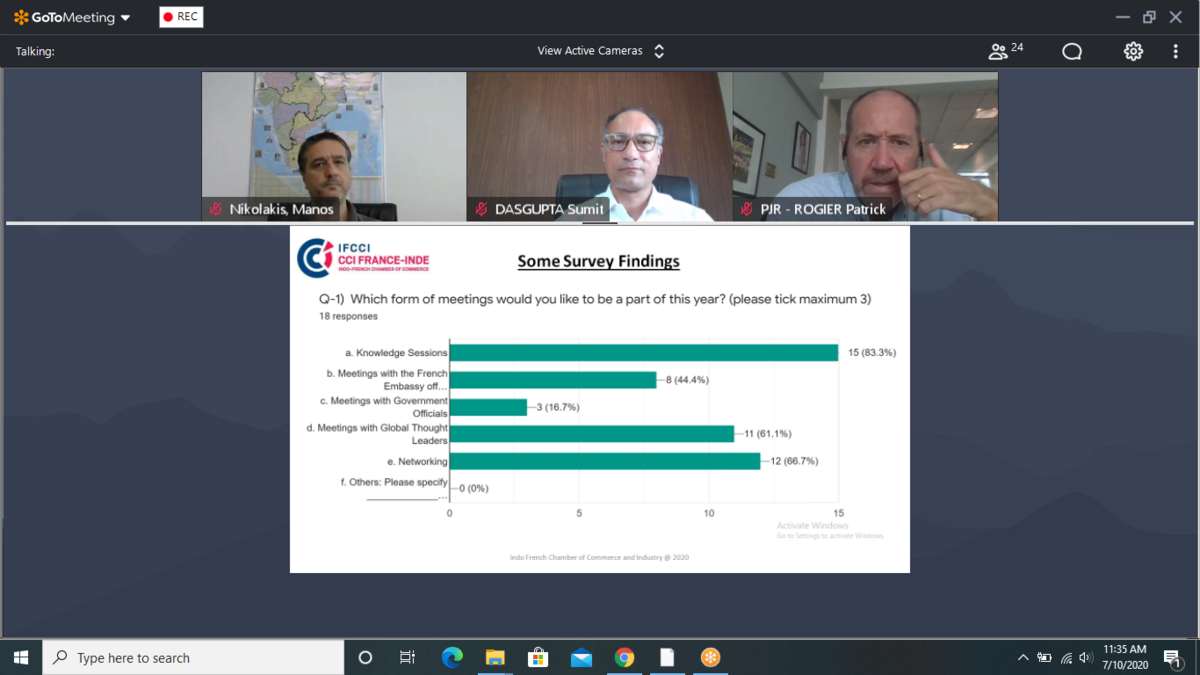Screen dimensions: 1200x675
Task: Open File Explorer from the taskbar
Action: pyautogui.click(x=495, y=657)
